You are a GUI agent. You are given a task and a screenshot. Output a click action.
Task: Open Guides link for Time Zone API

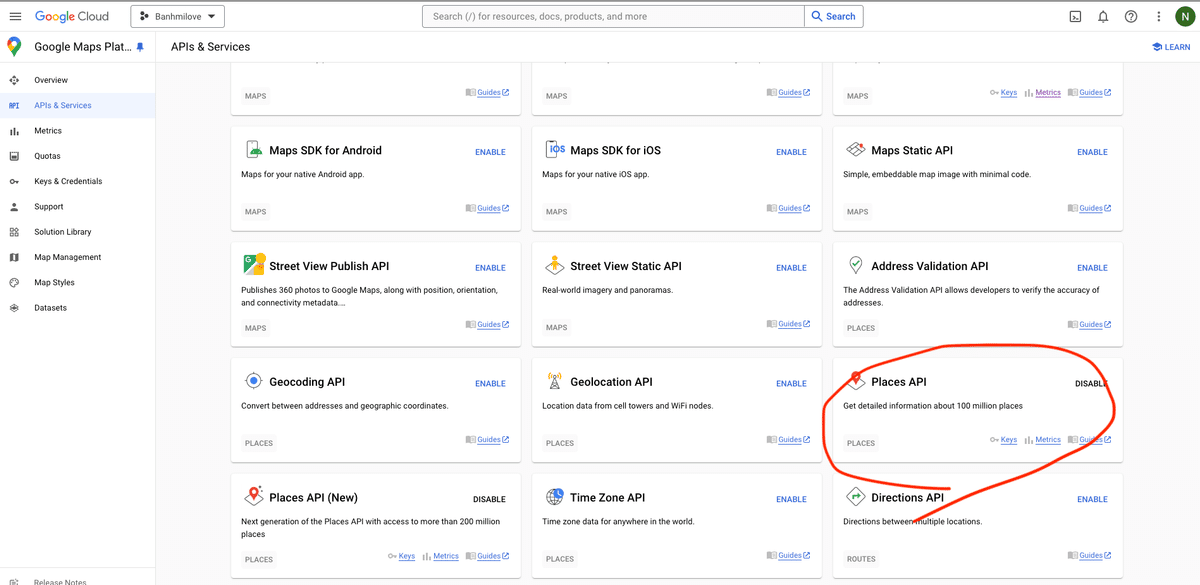[x=789, y=556]
